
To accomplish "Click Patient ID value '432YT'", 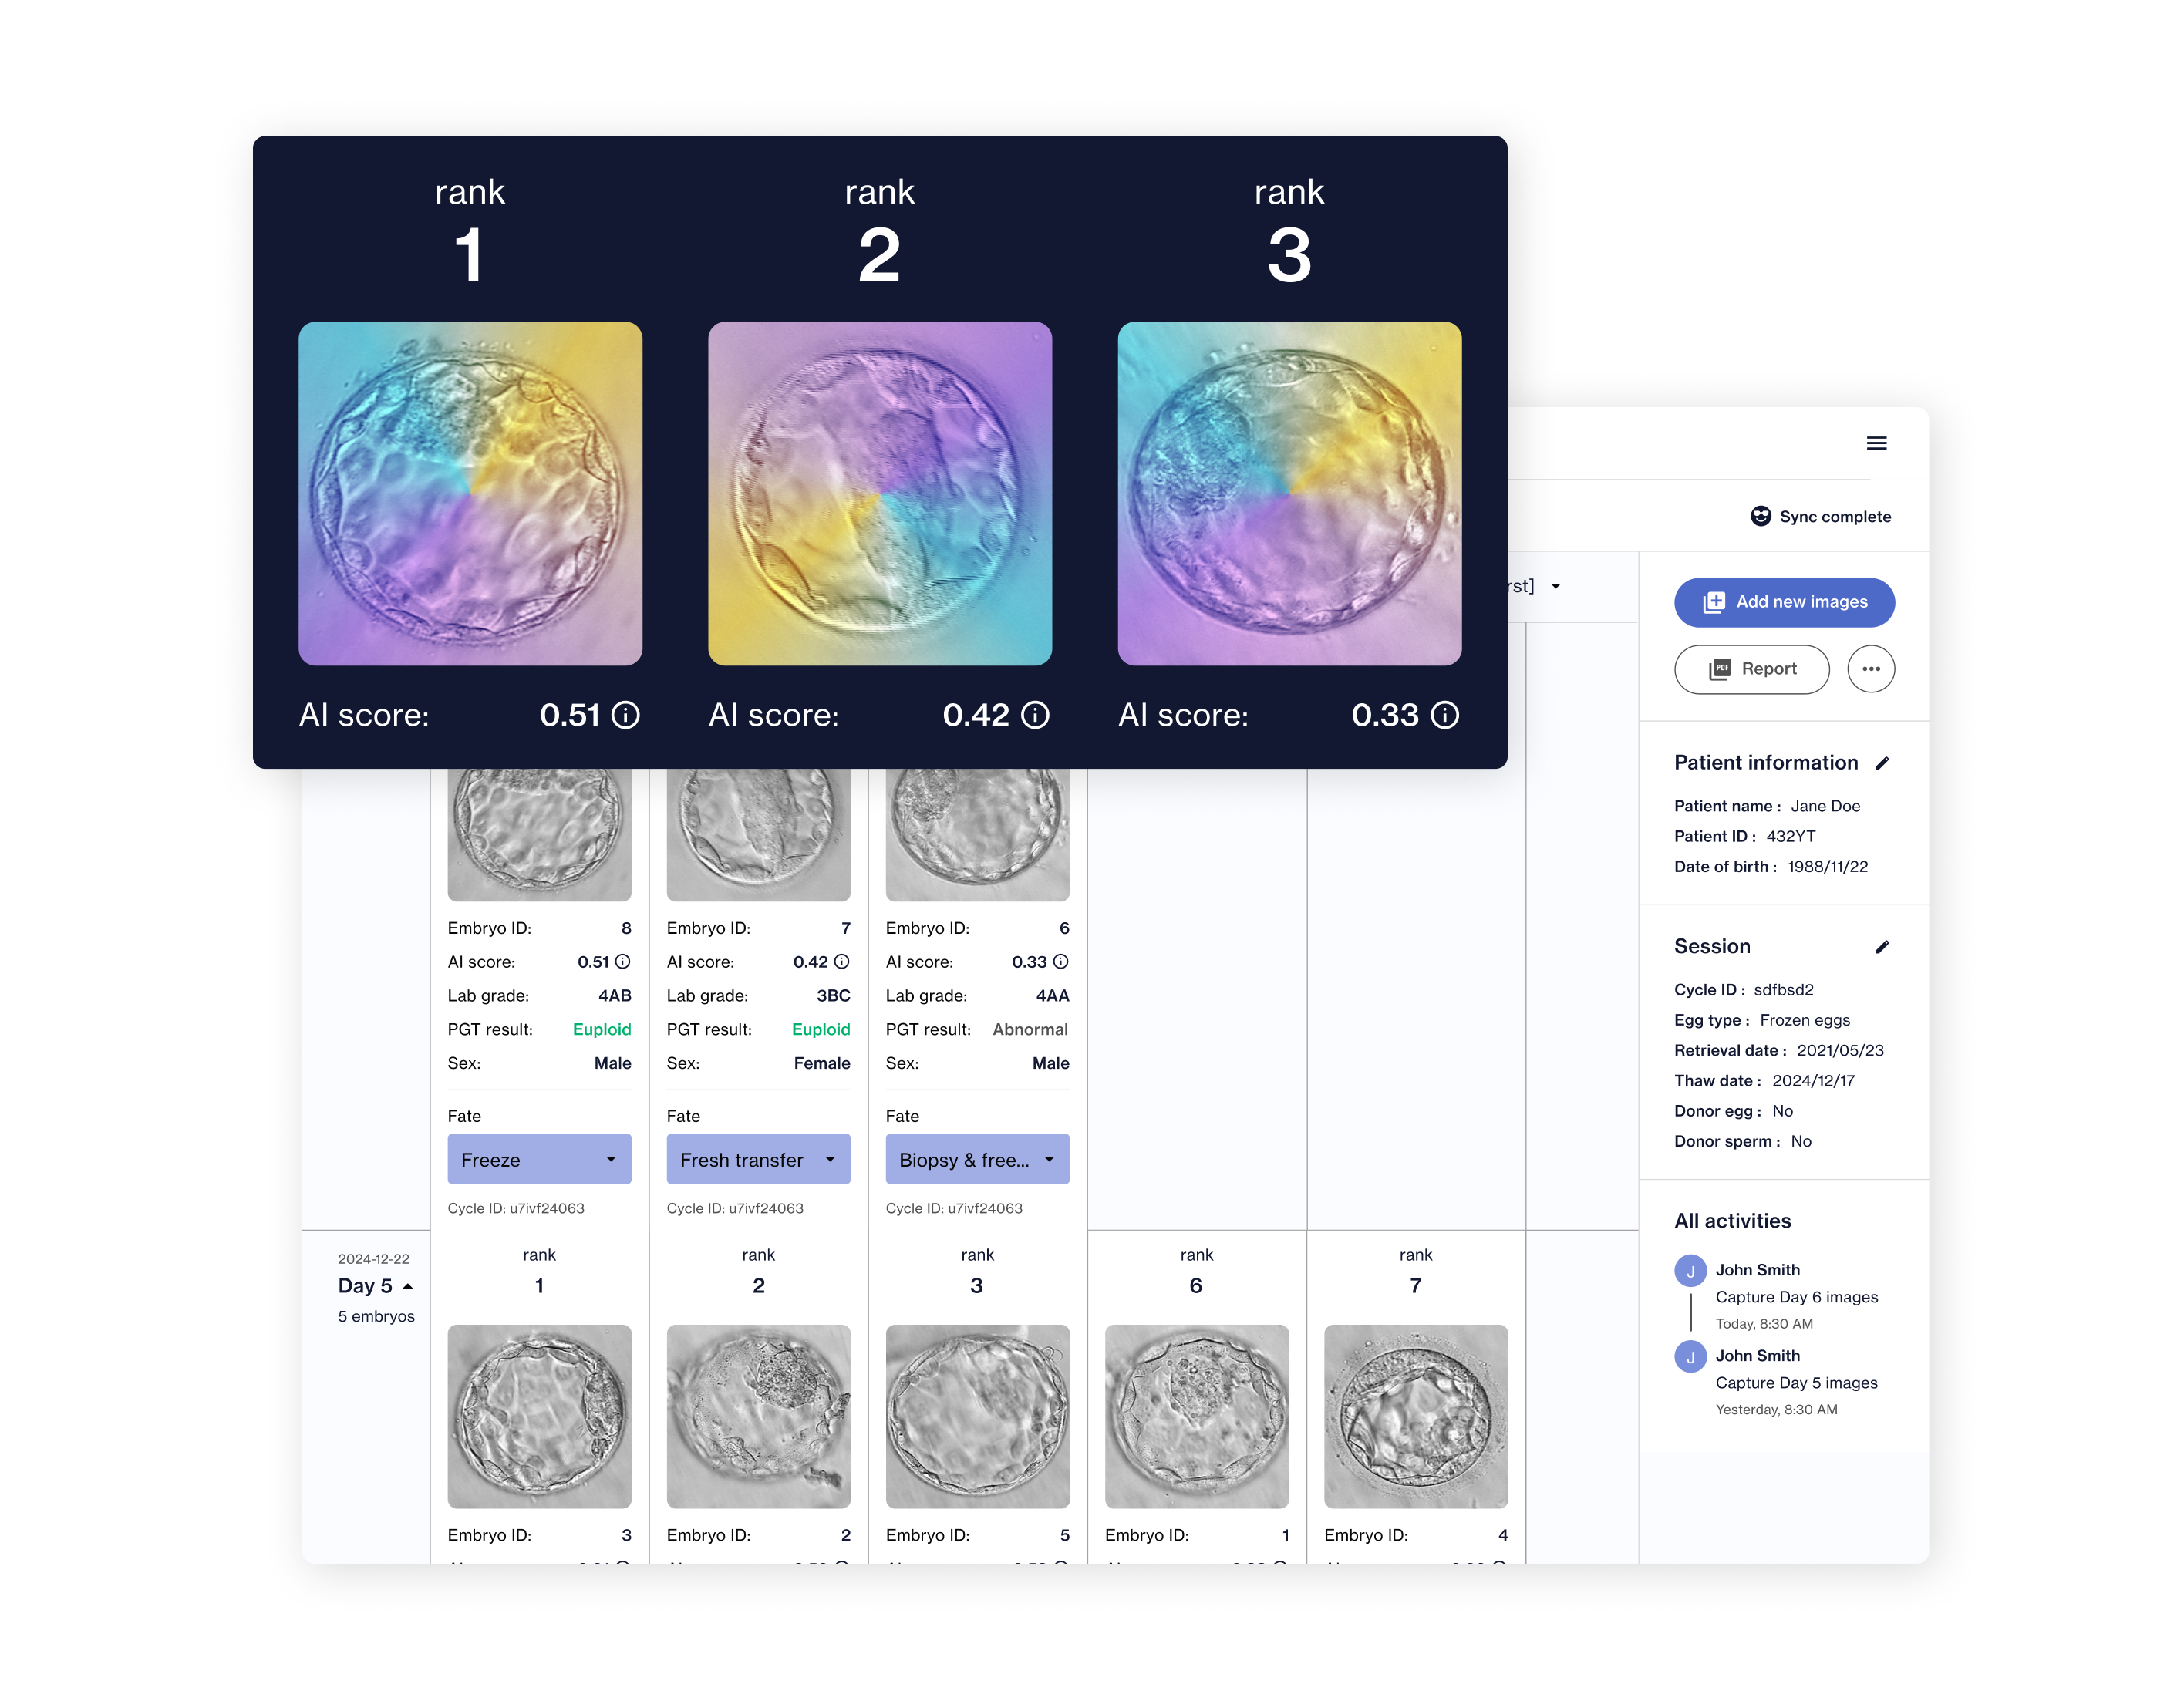I will pos(1790,836).
